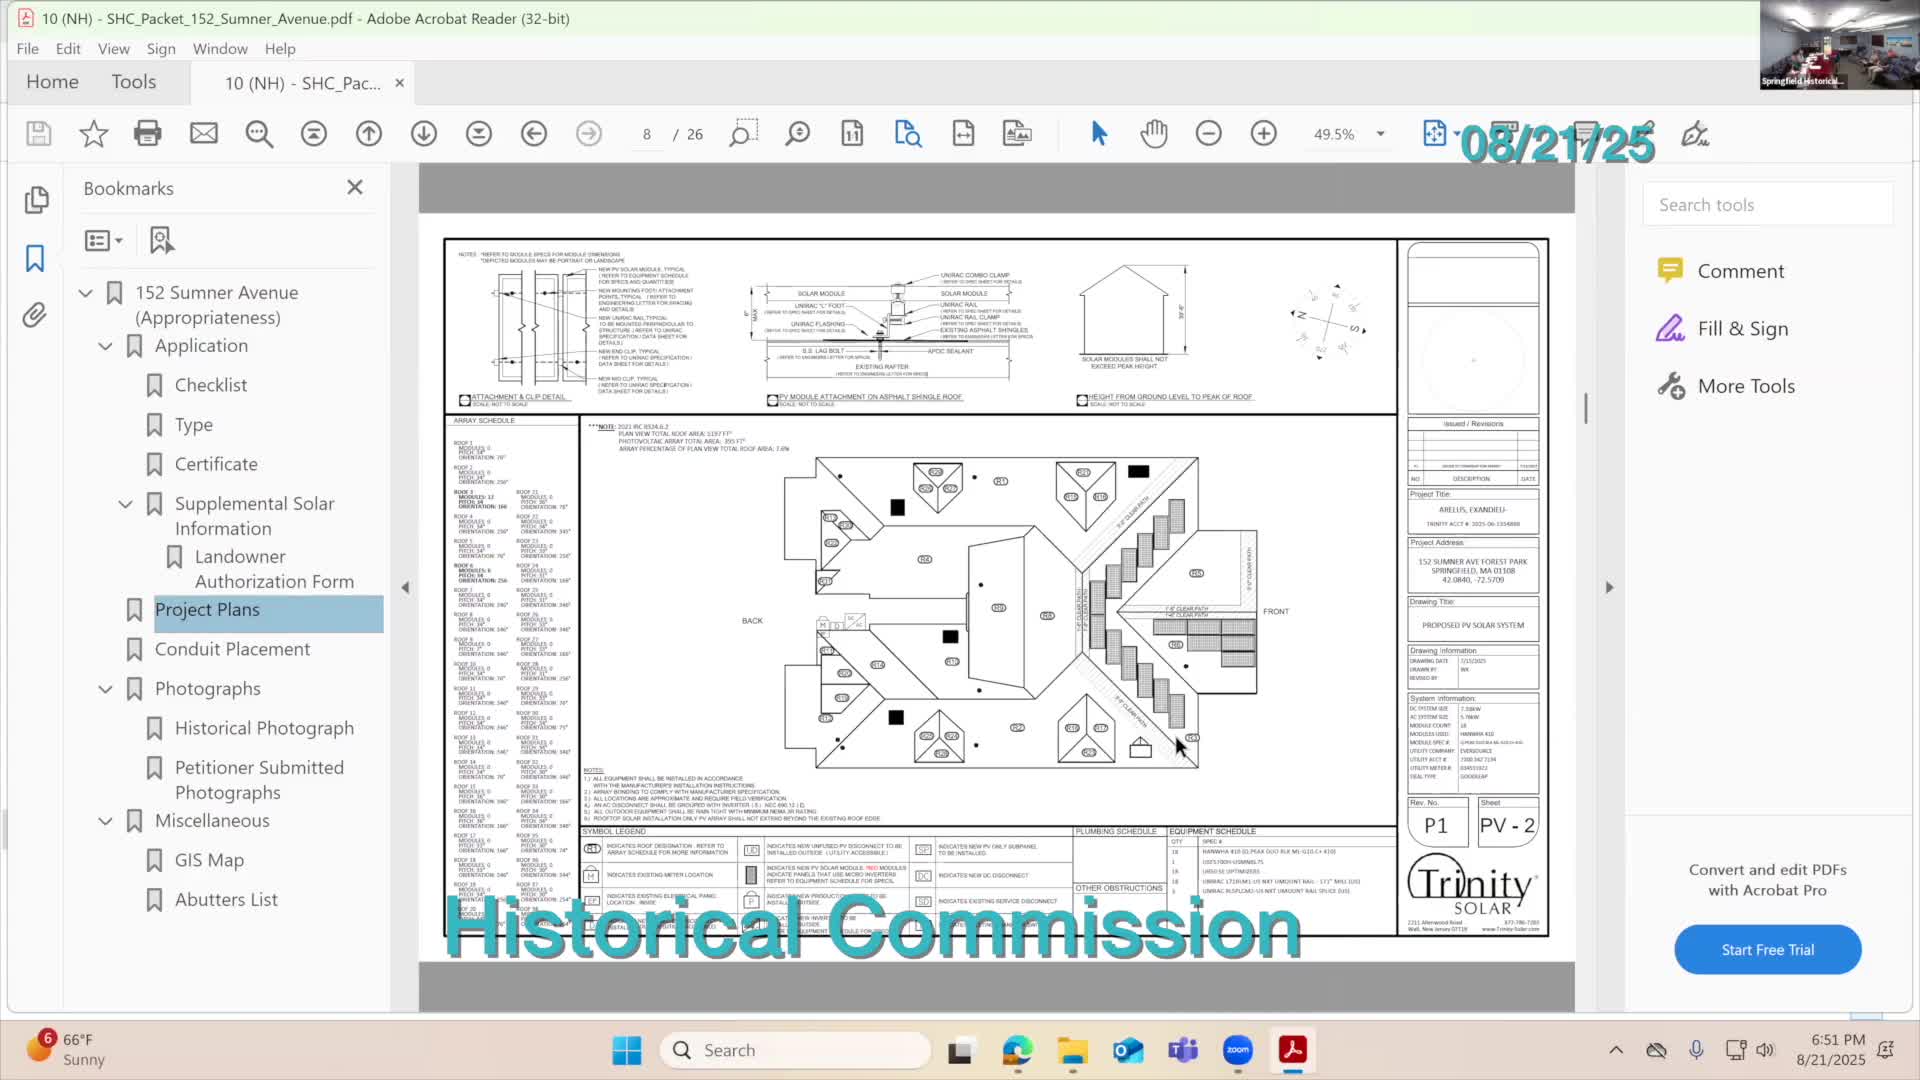Collapse the Supplemental Solar Information bookmark
The height and width of the screenshot is (1080, 1920).
(x=125, y=504)
